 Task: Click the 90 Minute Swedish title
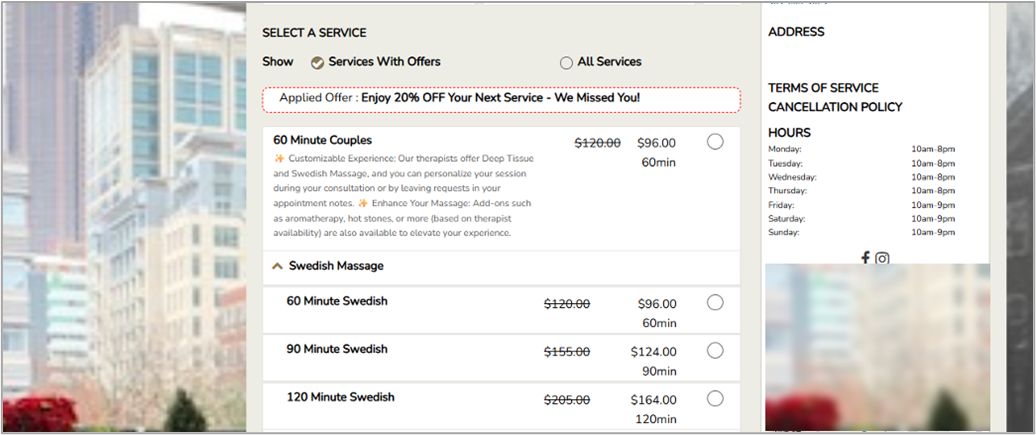(337, 349)
